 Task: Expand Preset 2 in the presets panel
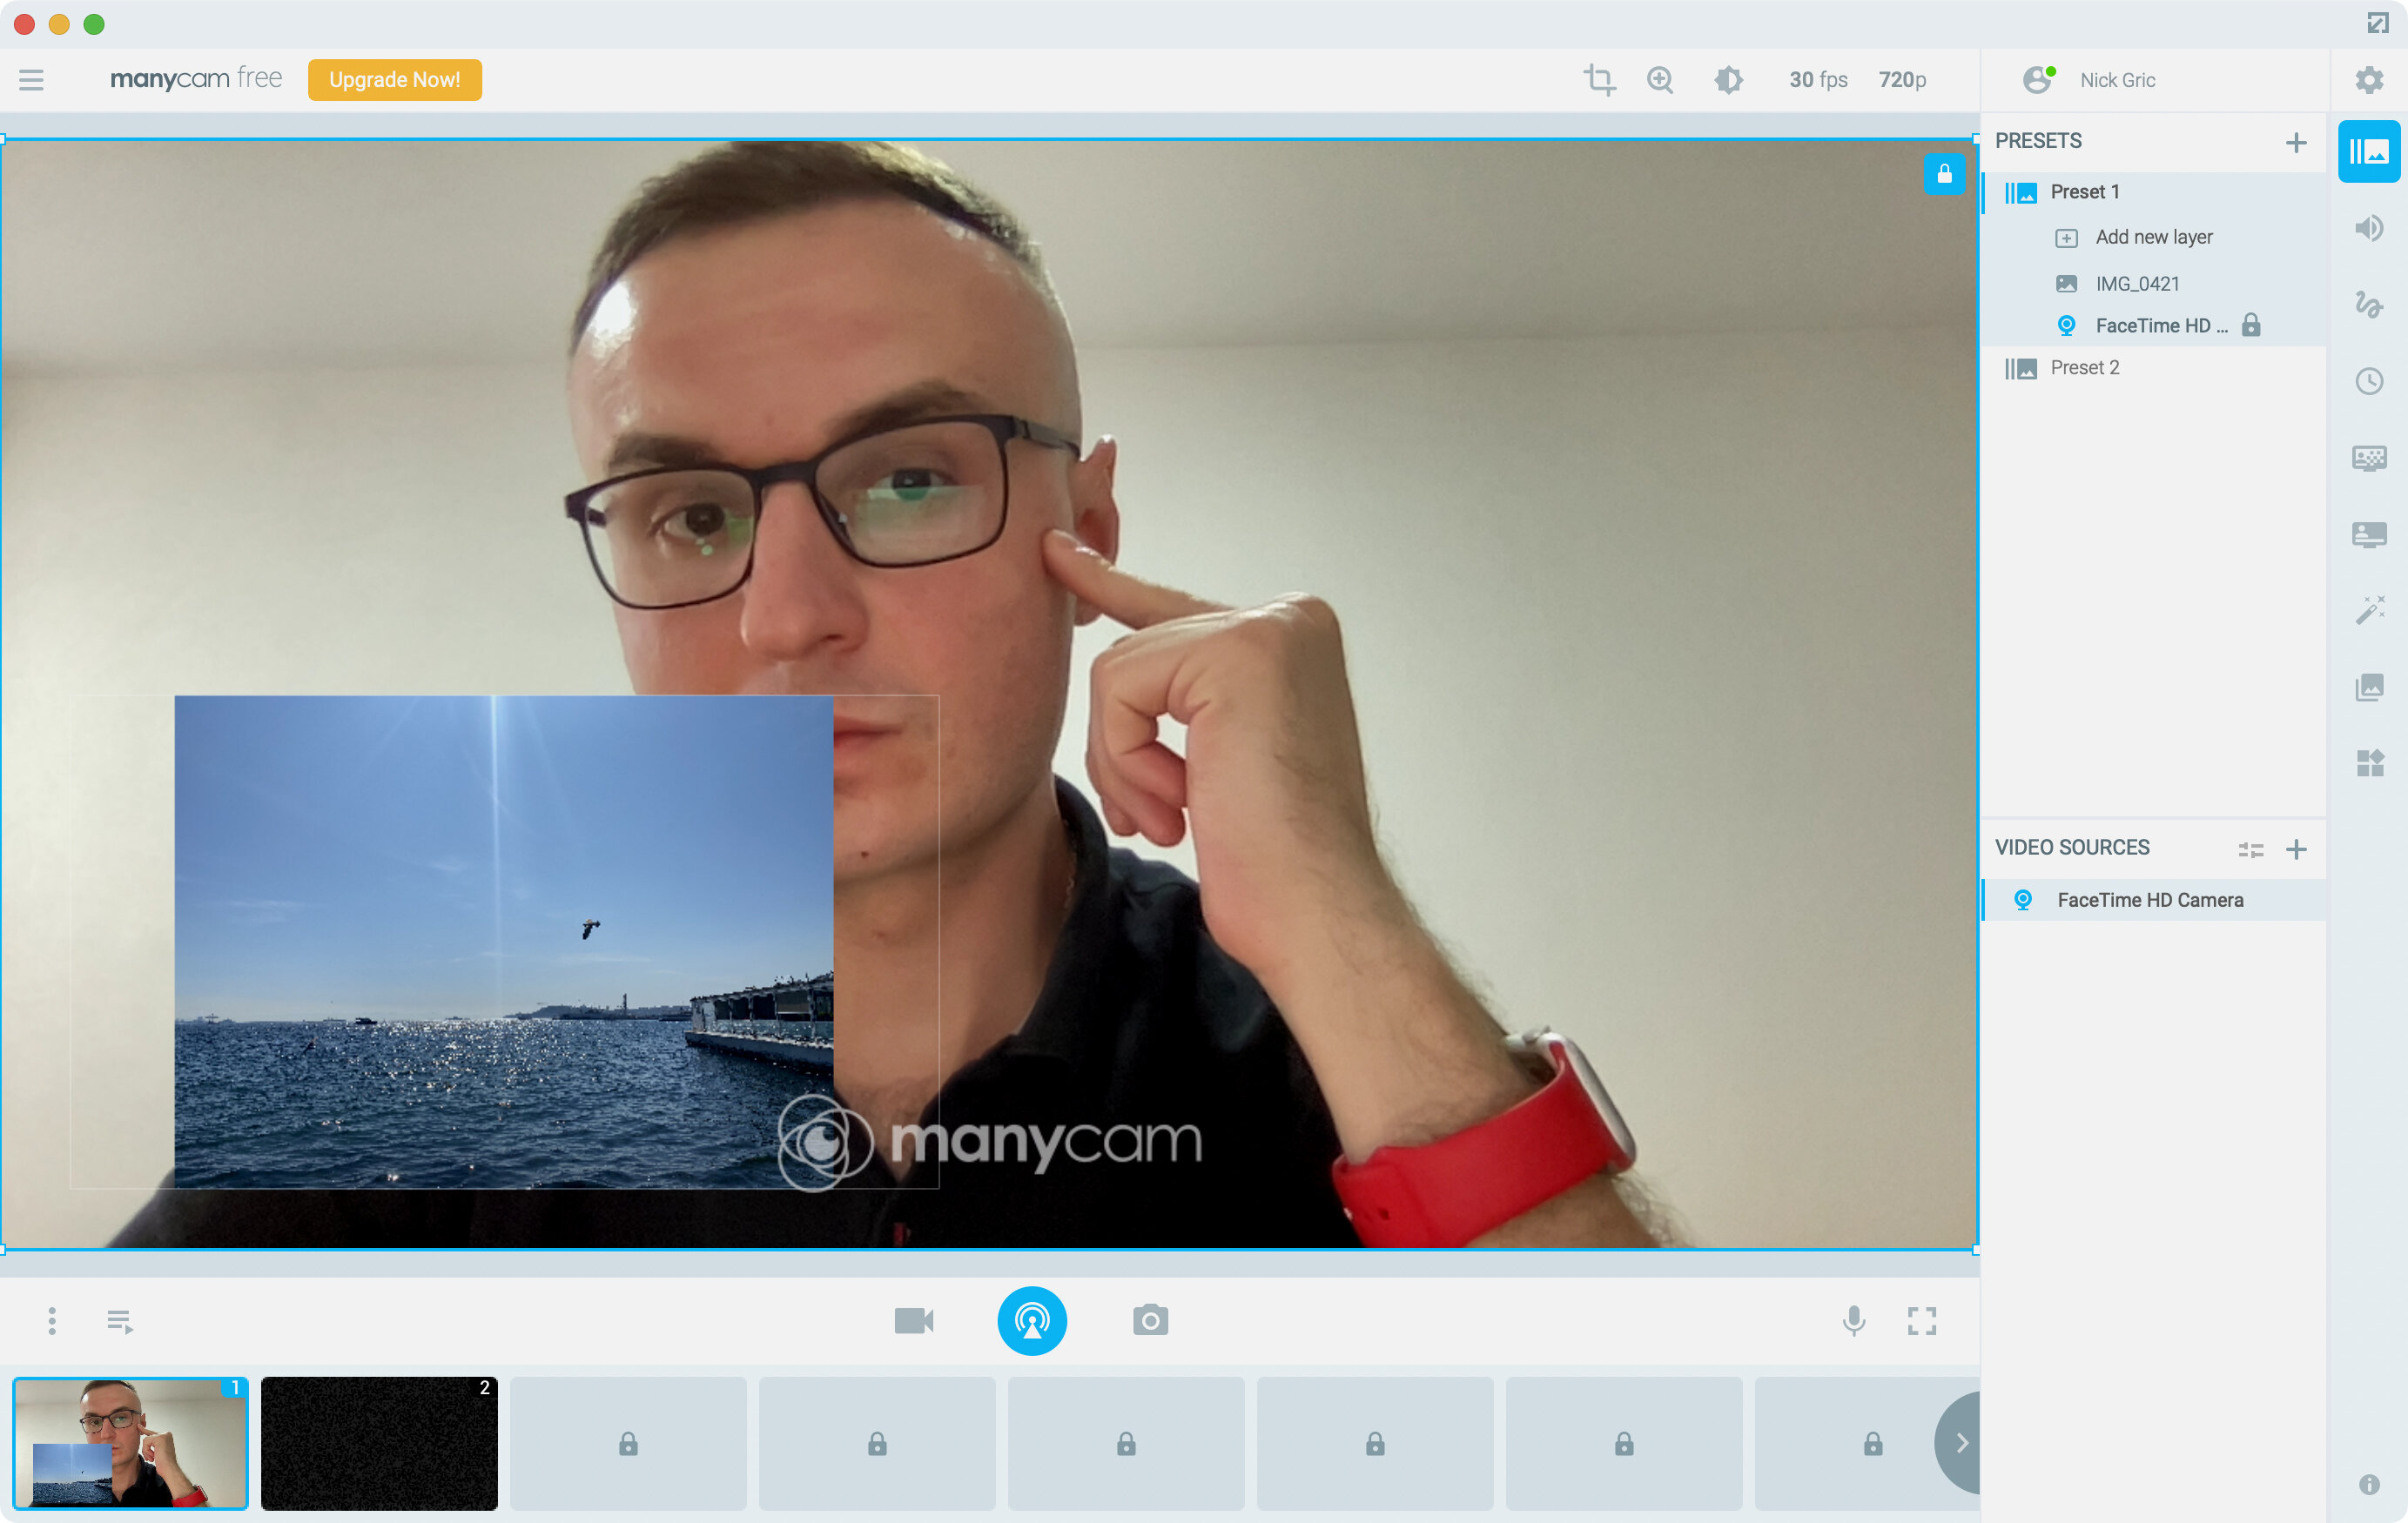[2089, 368]
